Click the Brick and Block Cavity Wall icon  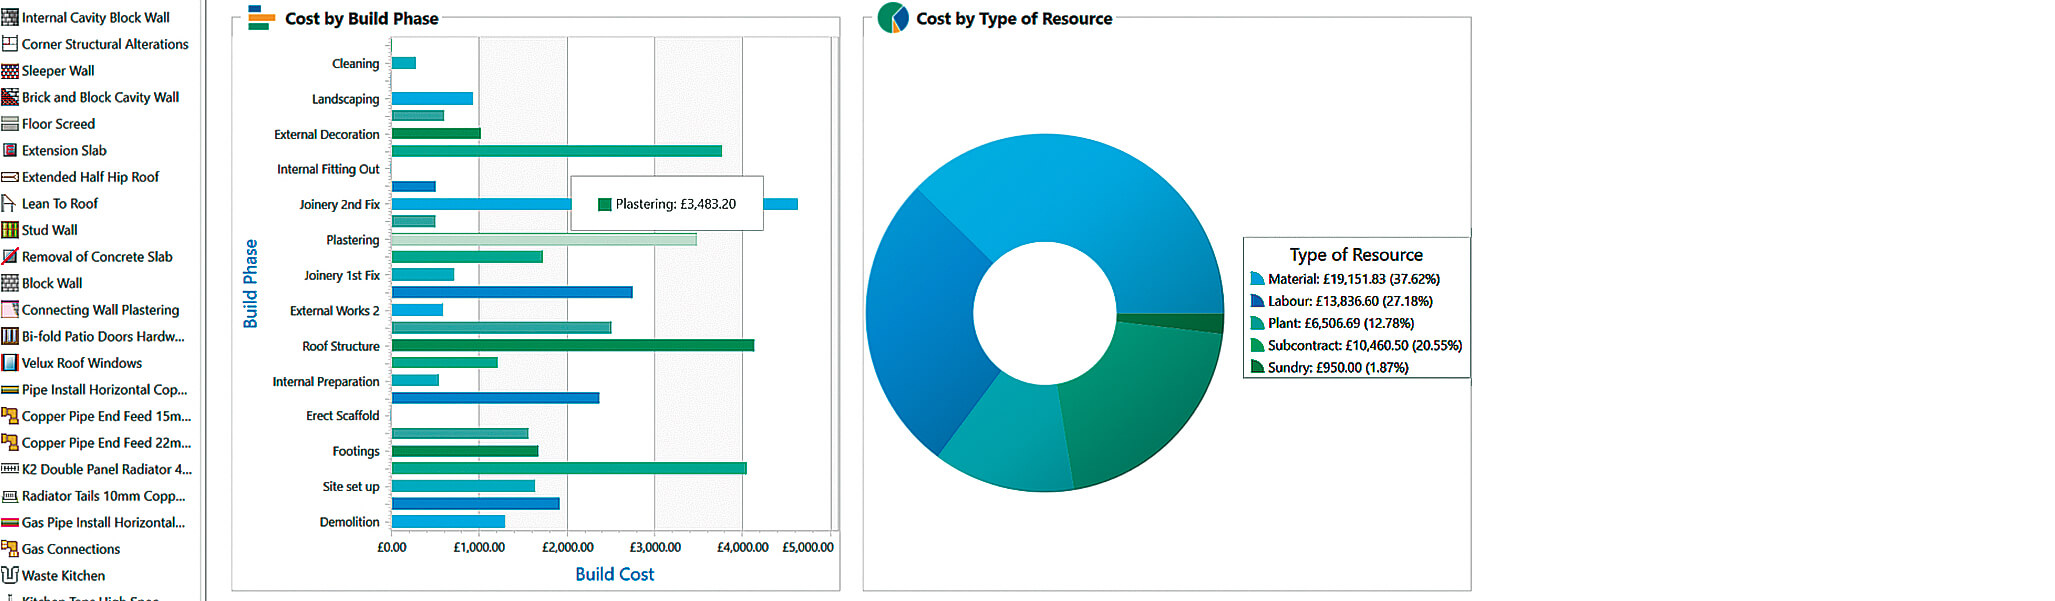(10, 97)
